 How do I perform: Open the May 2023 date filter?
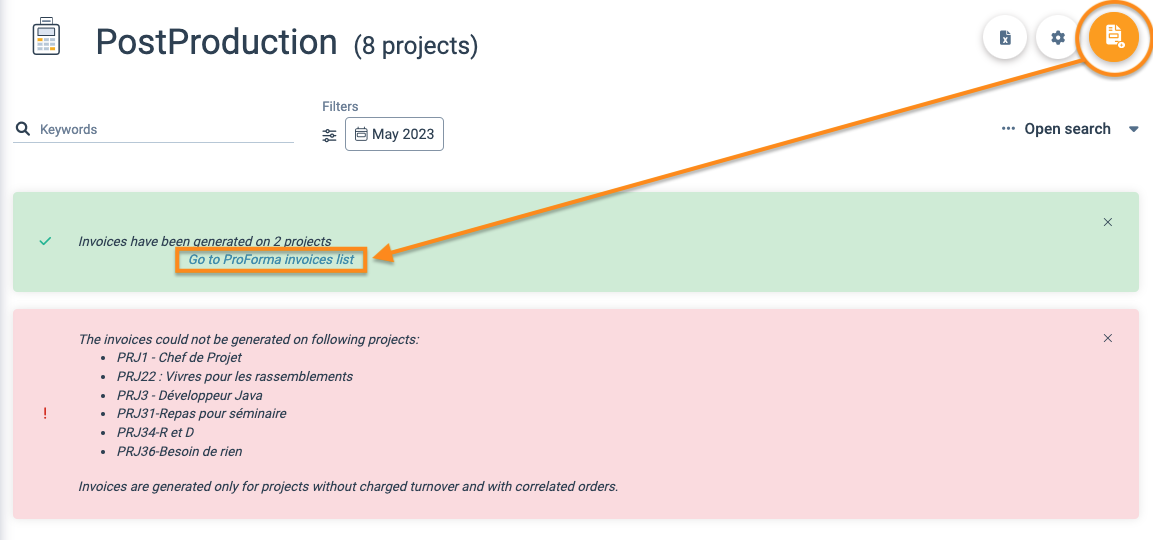394,134
